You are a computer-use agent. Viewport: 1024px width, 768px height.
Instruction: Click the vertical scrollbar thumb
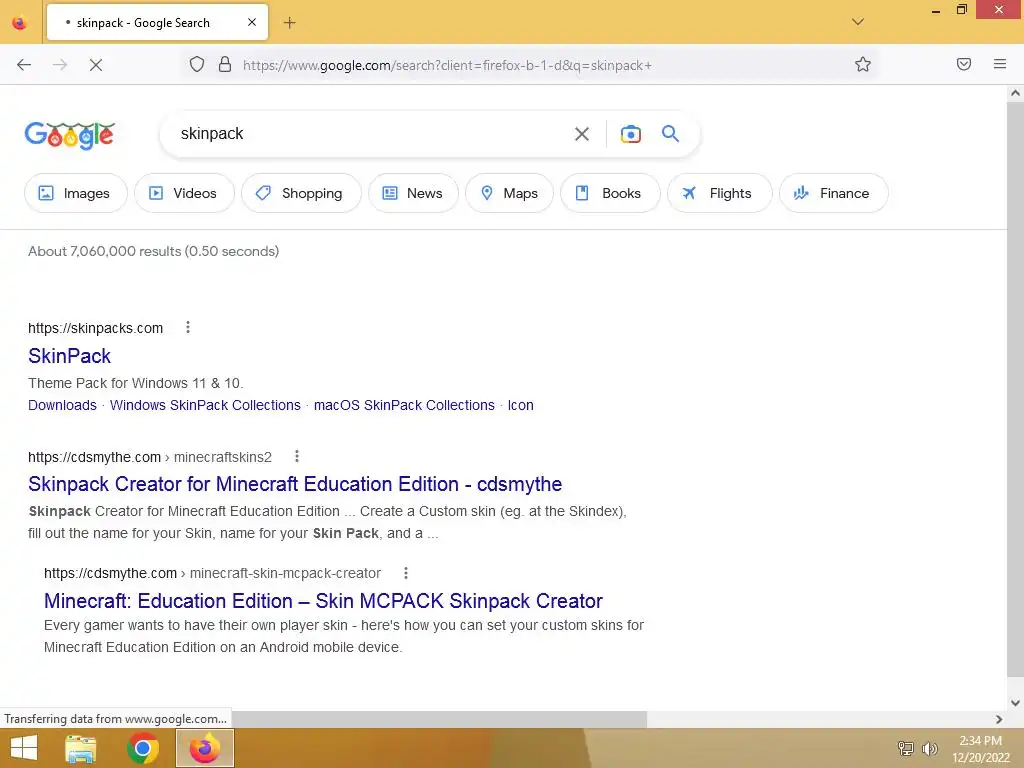point(1015,389)
